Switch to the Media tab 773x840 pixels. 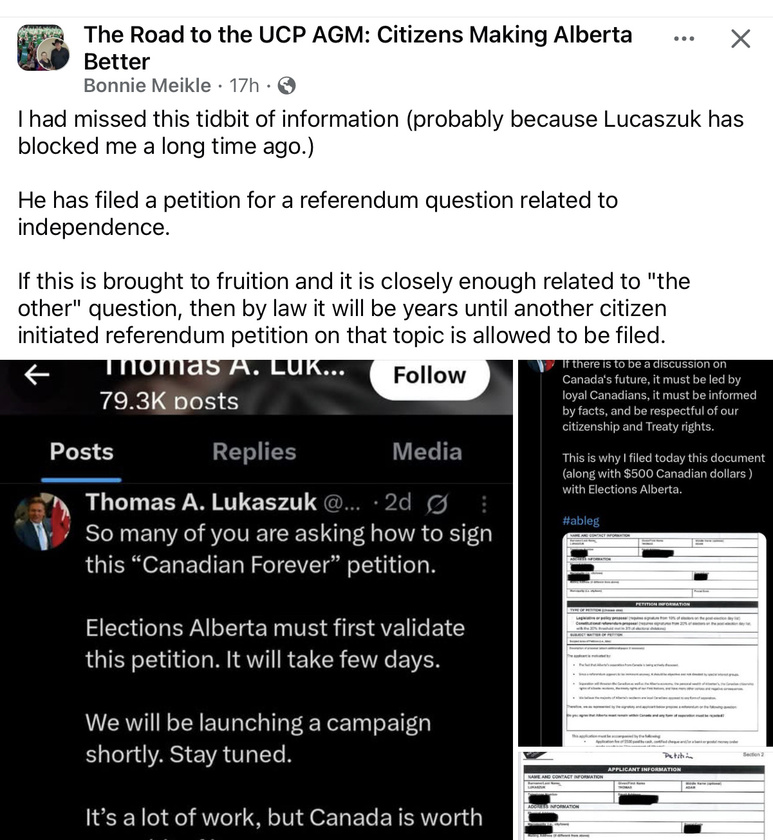tap(427, 452)
